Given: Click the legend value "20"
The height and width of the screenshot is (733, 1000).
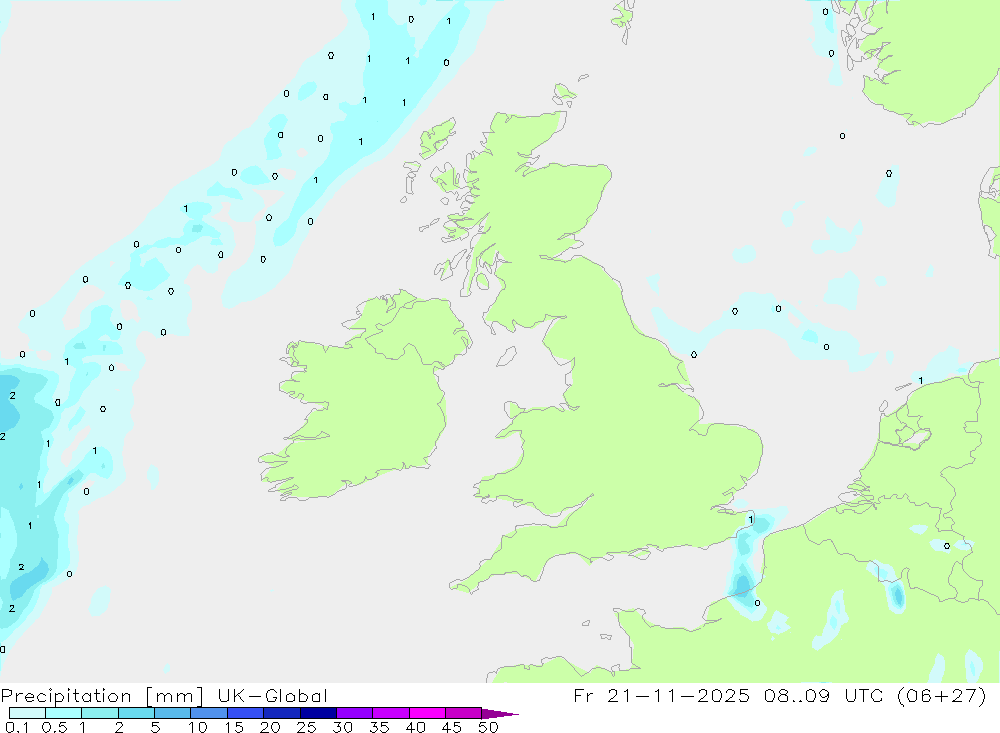Looking at the screenshot, I should click(270, 727).
